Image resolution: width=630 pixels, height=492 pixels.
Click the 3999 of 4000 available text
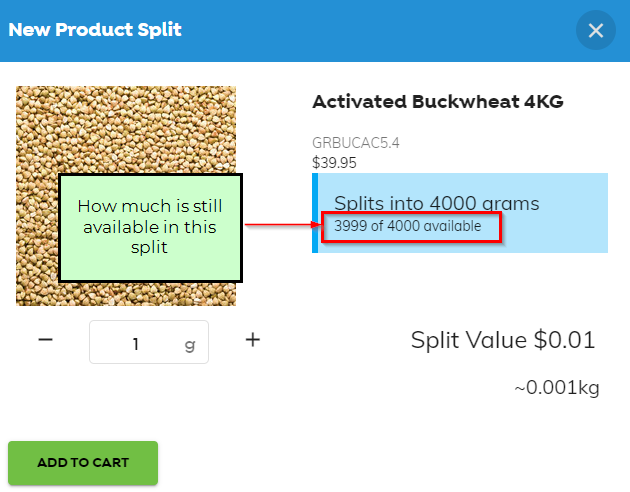(407, 226)
